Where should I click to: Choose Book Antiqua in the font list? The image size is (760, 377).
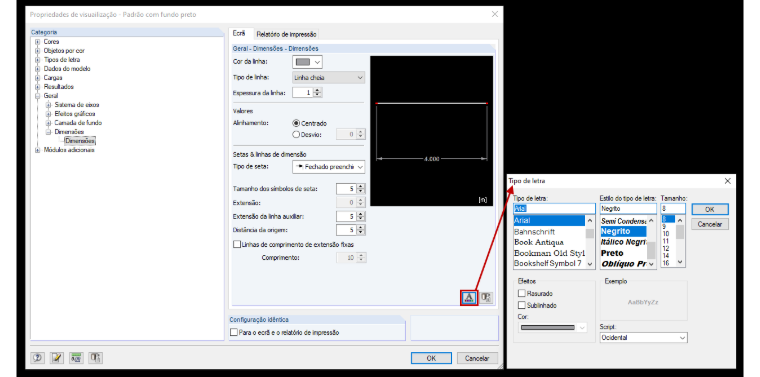click(538, 242)
